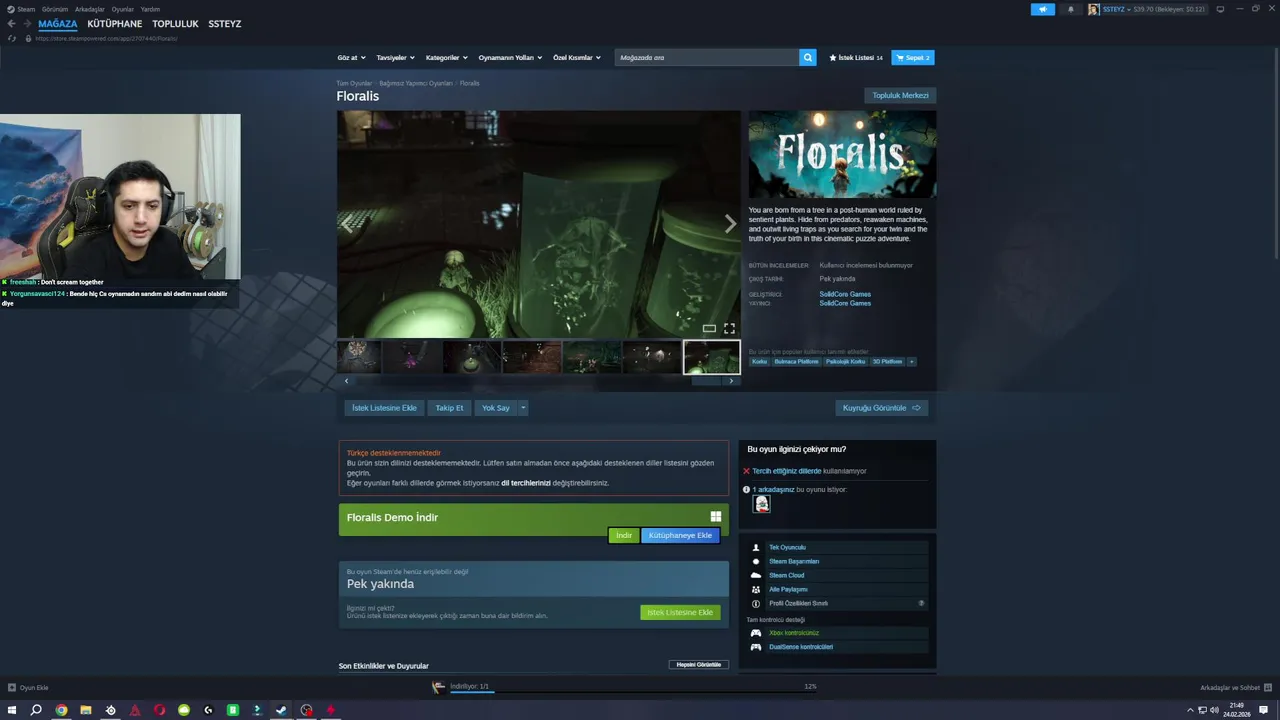
Task: Click the Bulmaca Platform tag
Action: click(x=796, y=362)
